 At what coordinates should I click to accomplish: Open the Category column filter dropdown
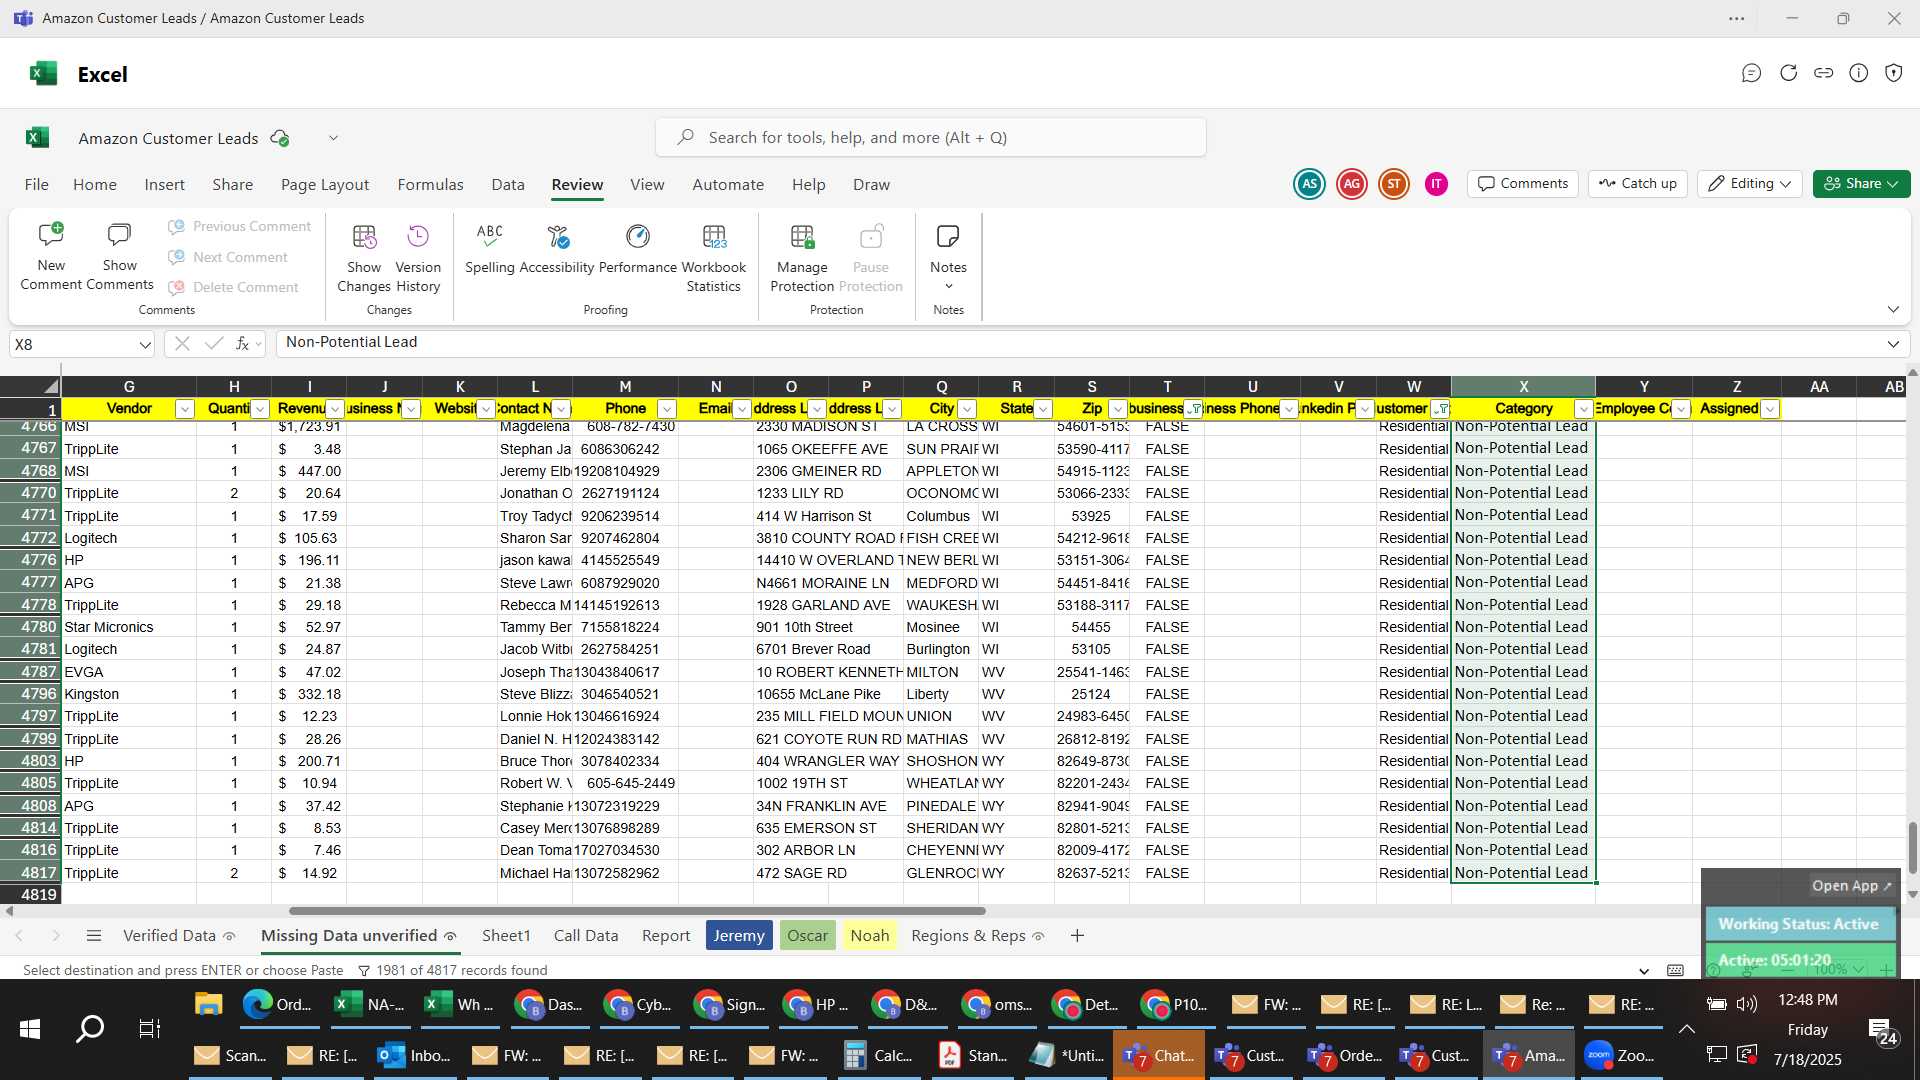click(1584, 409)
